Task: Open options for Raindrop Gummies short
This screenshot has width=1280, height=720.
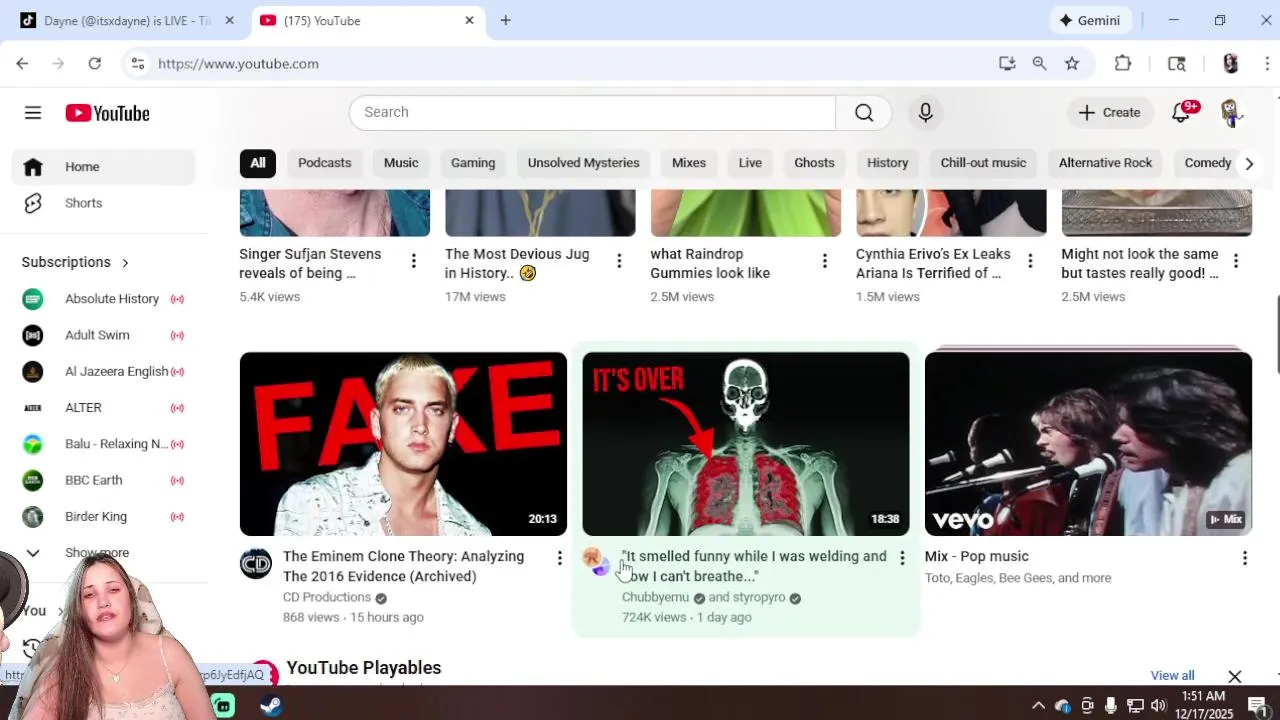Action: coord(825,261)
